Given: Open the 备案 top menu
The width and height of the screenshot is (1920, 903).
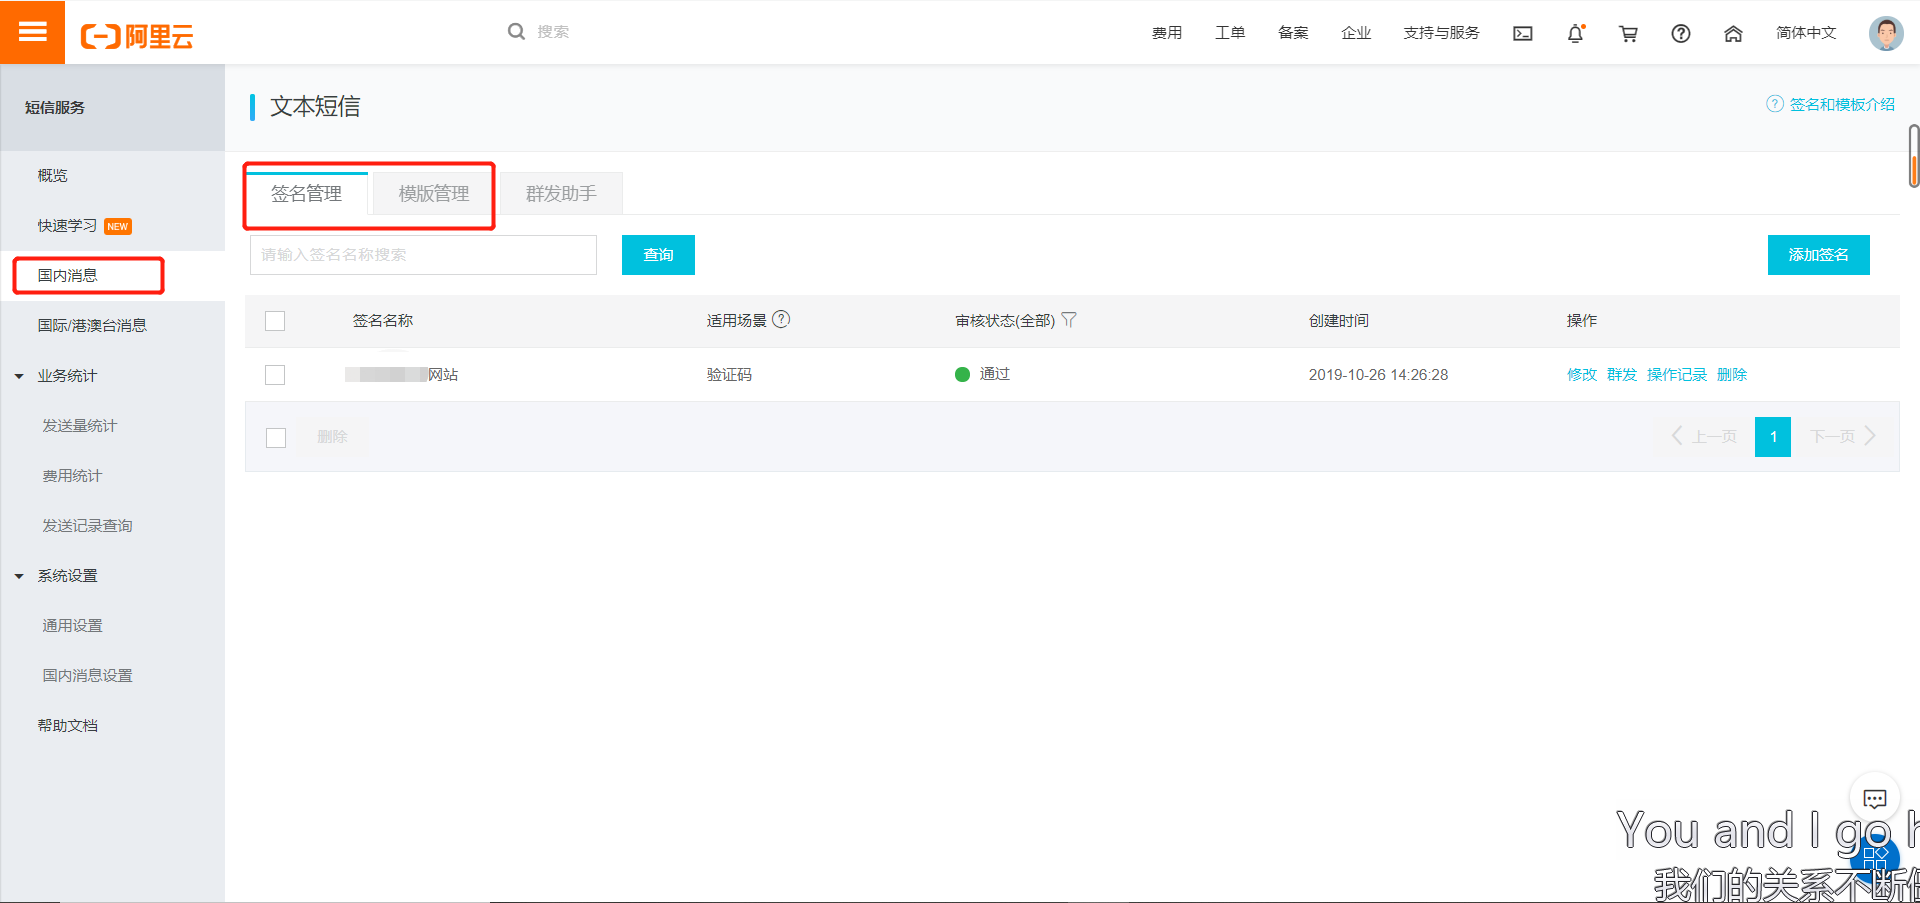Looking at the screenshot, I should [1293, 33].
